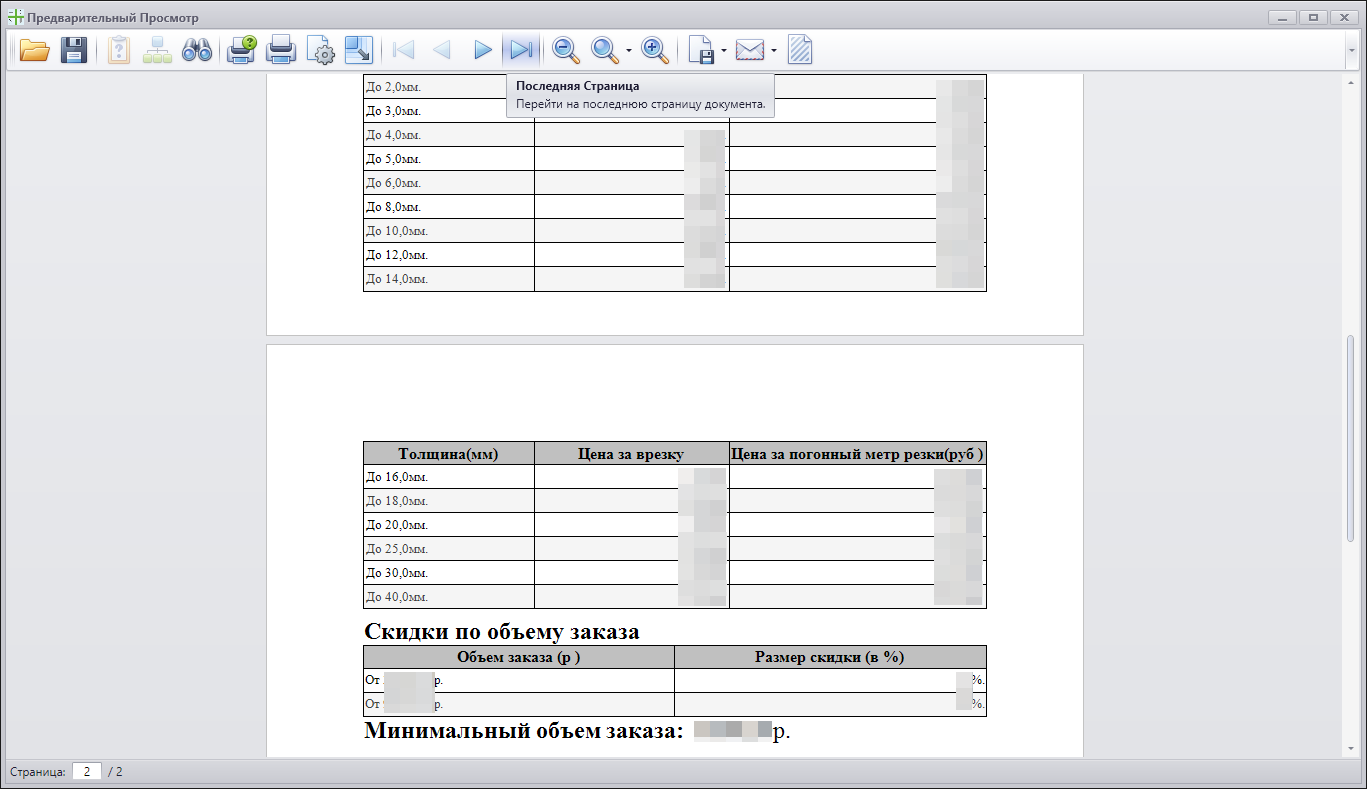Click the "Минимальный объем заказа:" label
Image resolution: width=1367 pixels, height=789 pixels.
523,731
